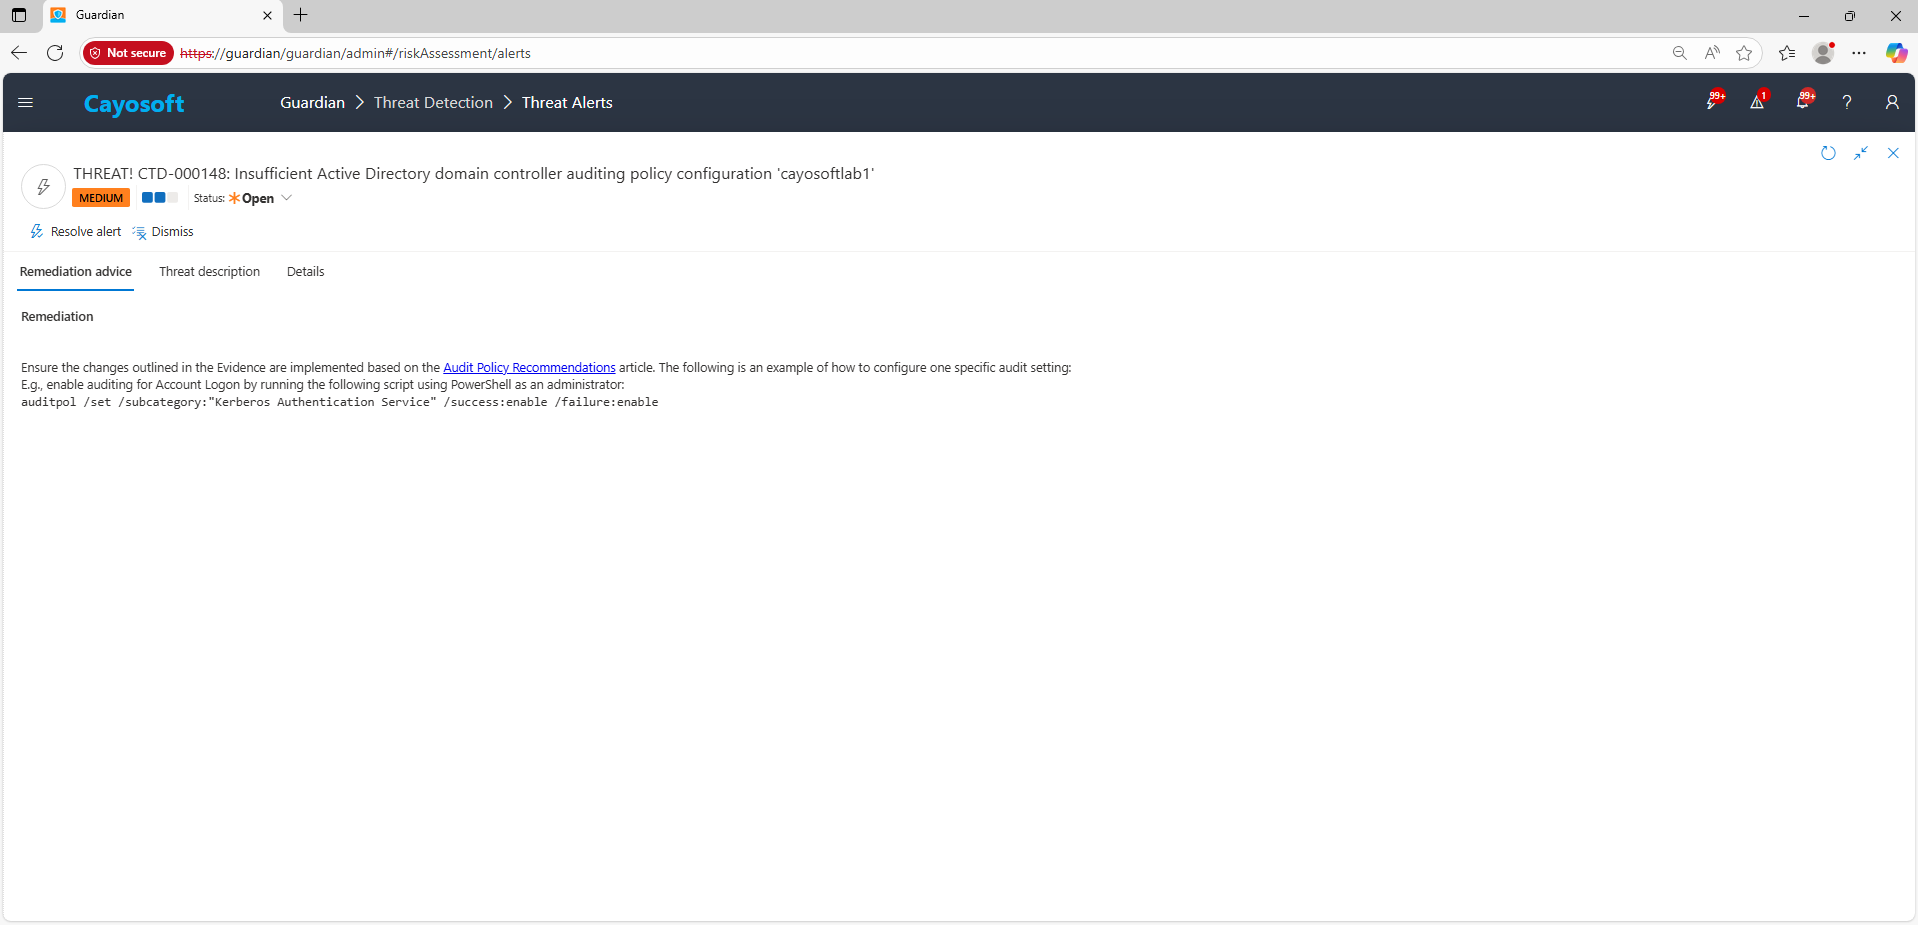1918x925 pixels.
Task: Dismiss the threat alert
Action: pyautogui.click(x=163, y=232)
